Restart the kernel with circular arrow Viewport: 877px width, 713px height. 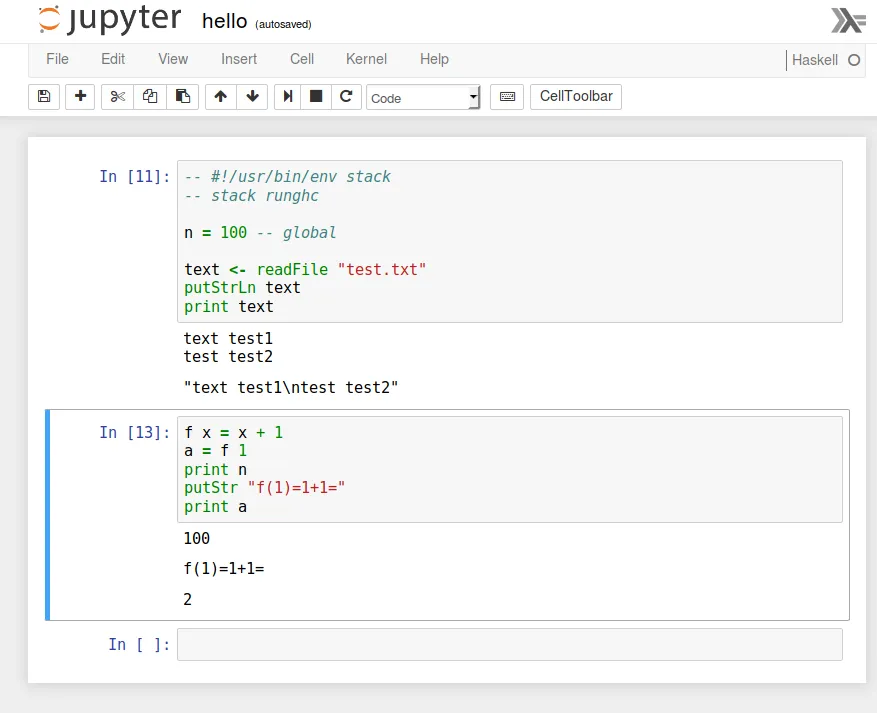[x=346, y=97]
